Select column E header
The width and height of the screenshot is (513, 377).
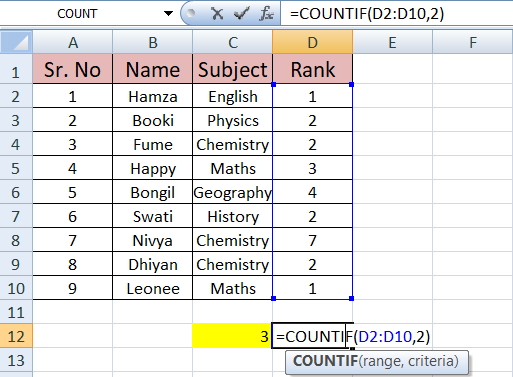coord(392,42)
